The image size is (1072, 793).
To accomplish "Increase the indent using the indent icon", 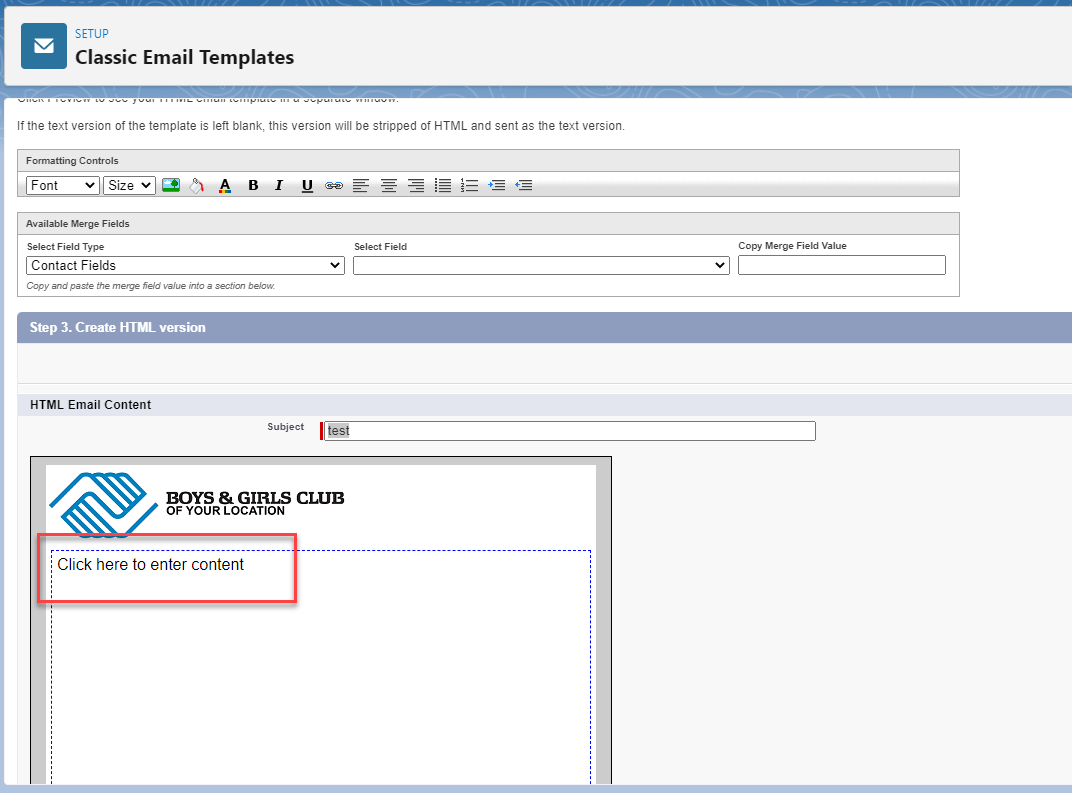I will point(496,185).
